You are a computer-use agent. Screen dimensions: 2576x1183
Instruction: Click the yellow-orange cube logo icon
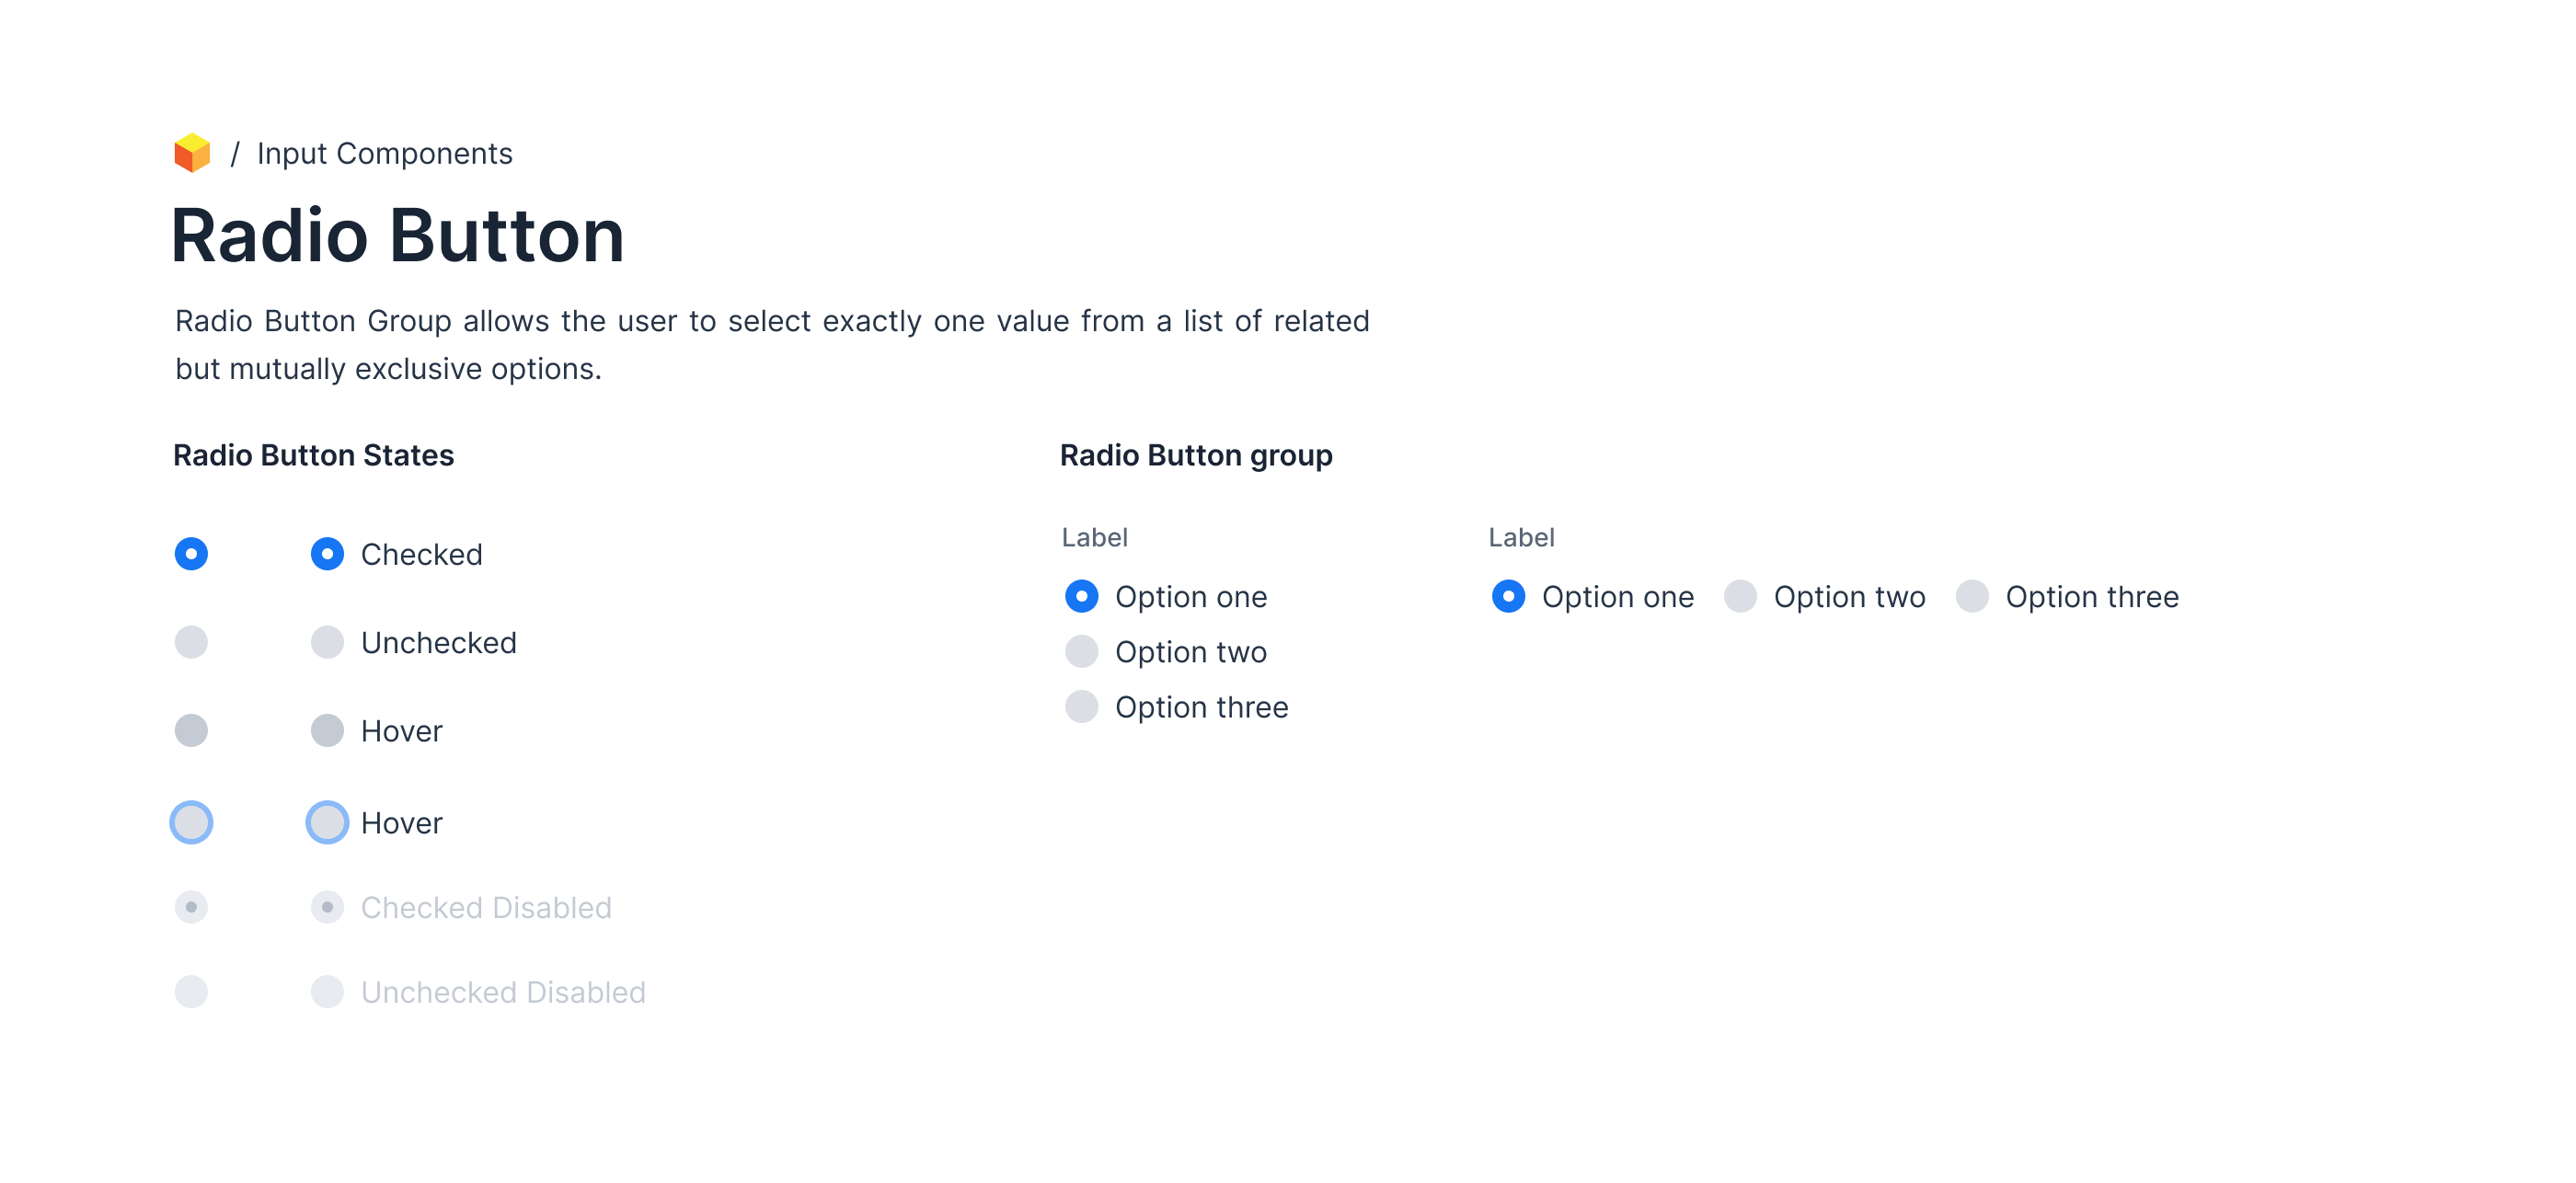click(x=192, y=153)
